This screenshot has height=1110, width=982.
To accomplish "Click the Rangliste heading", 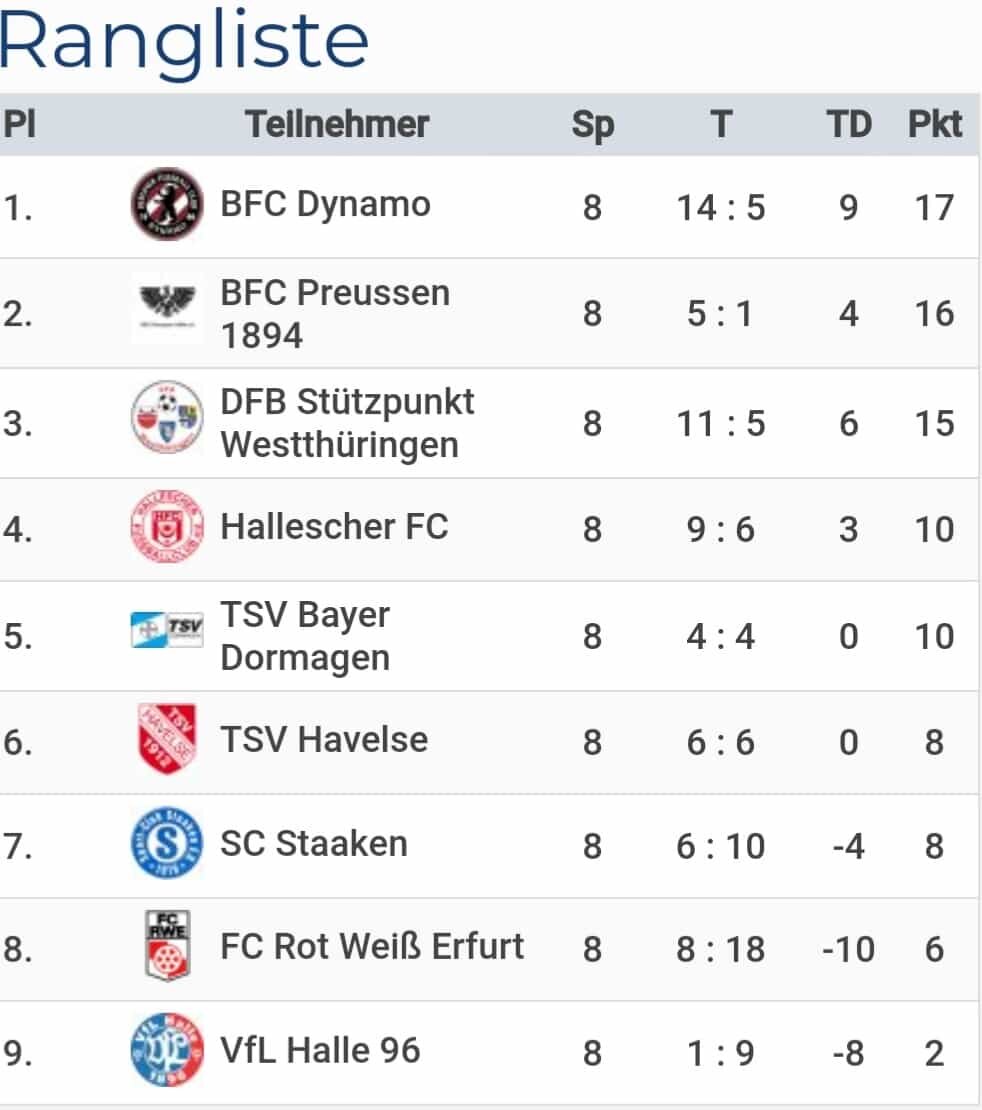I will (184, 42).
